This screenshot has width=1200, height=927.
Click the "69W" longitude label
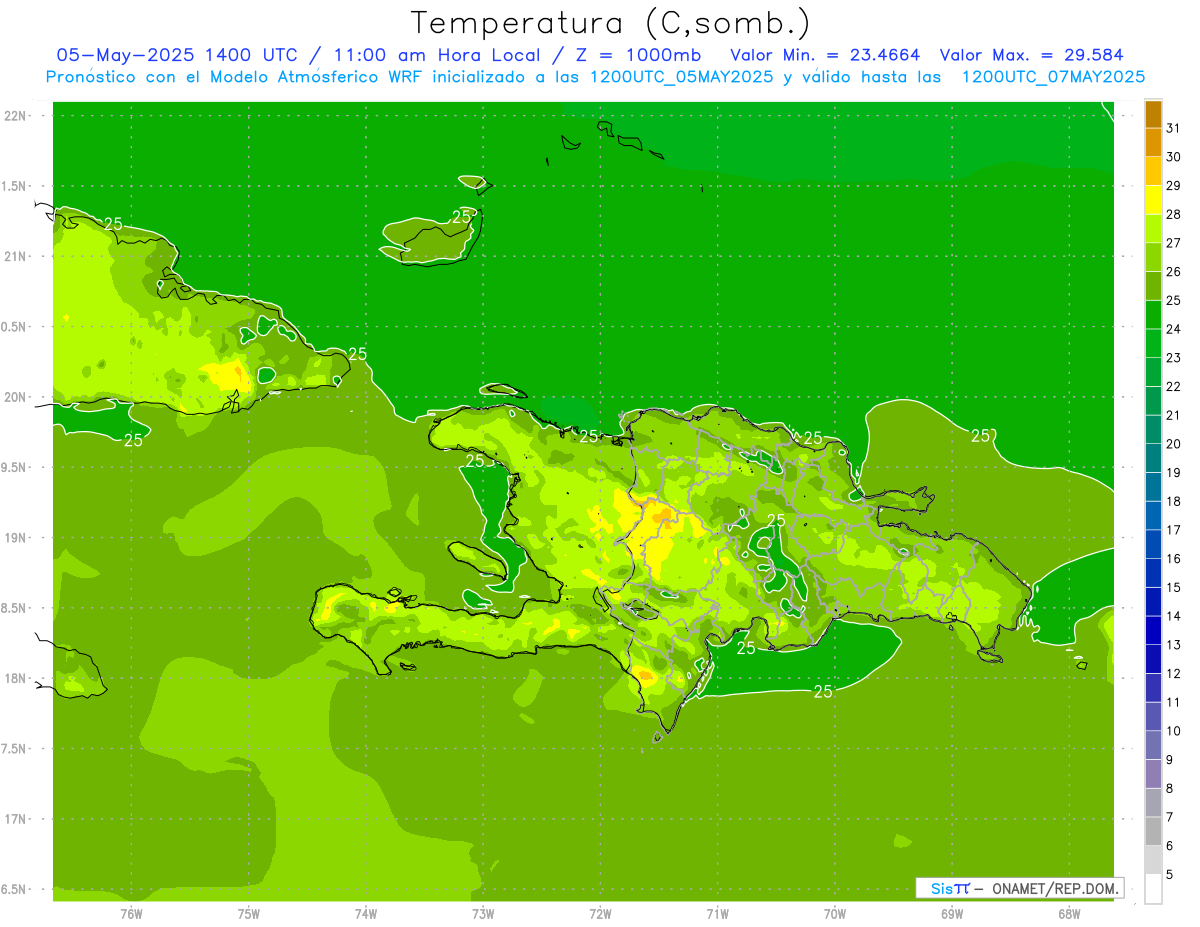tap(952, 913)
